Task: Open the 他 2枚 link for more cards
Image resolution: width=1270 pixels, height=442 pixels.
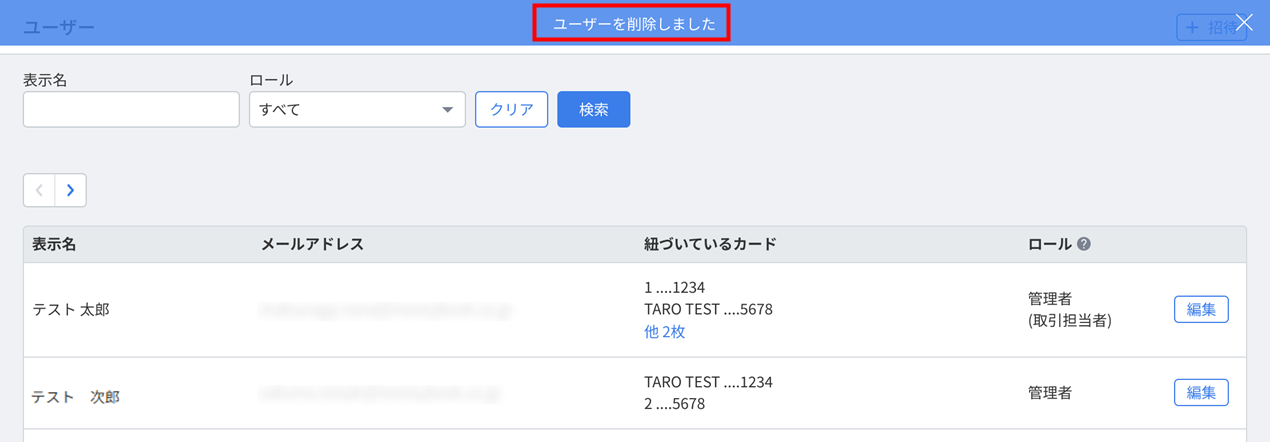Action: [x=665, y=332]
